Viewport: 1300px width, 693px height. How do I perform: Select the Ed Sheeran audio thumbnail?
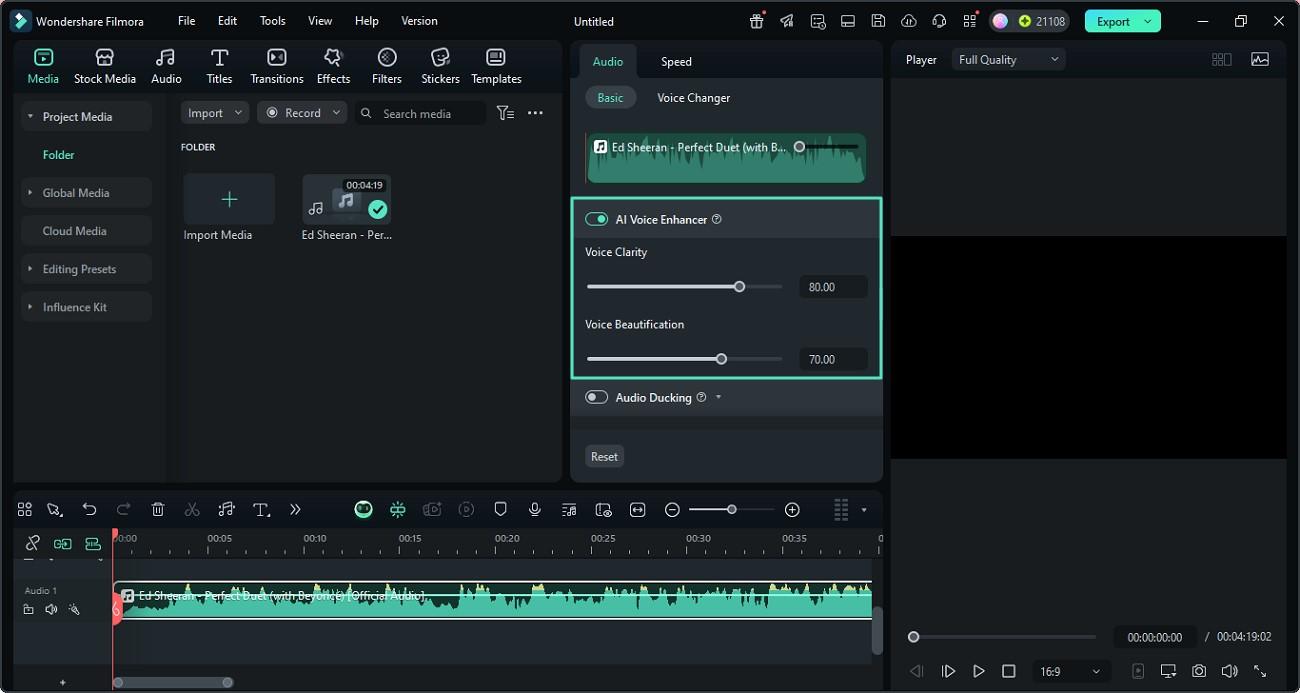346,199
